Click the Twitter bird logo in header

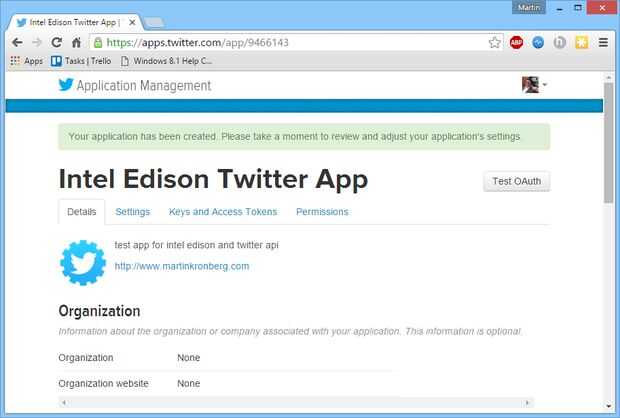(66, 85)
